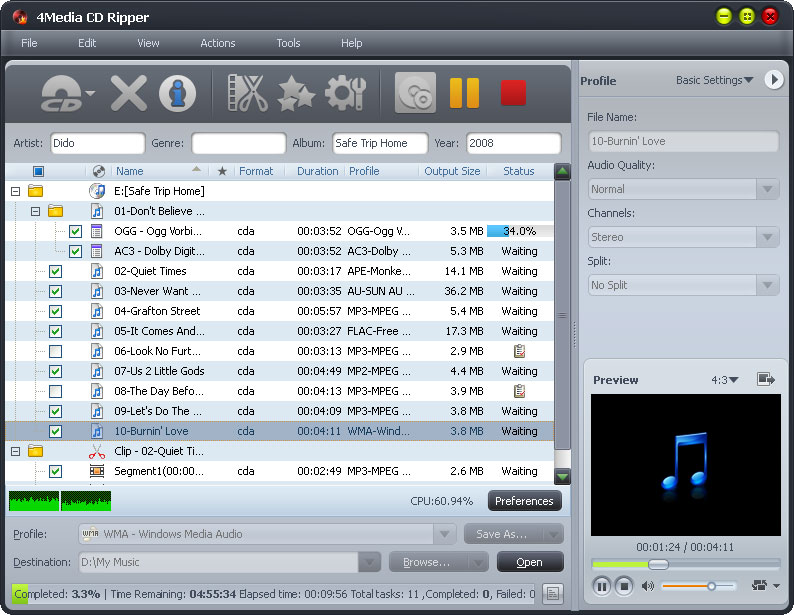The width and height of the screenshot is (794, 615).
Task: Click the Clip film-scissors toolbar icon
Action: (248, 93)
